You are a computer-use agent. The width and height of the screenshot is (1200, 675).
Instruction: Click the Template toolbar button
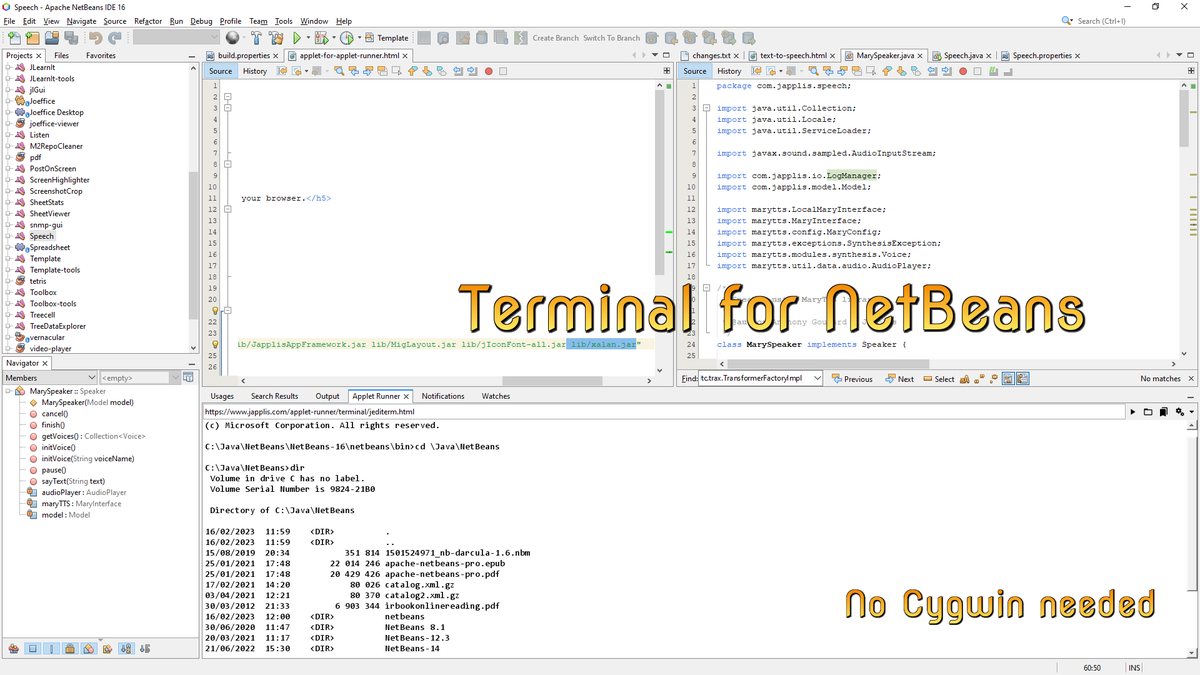click(386, 38)
